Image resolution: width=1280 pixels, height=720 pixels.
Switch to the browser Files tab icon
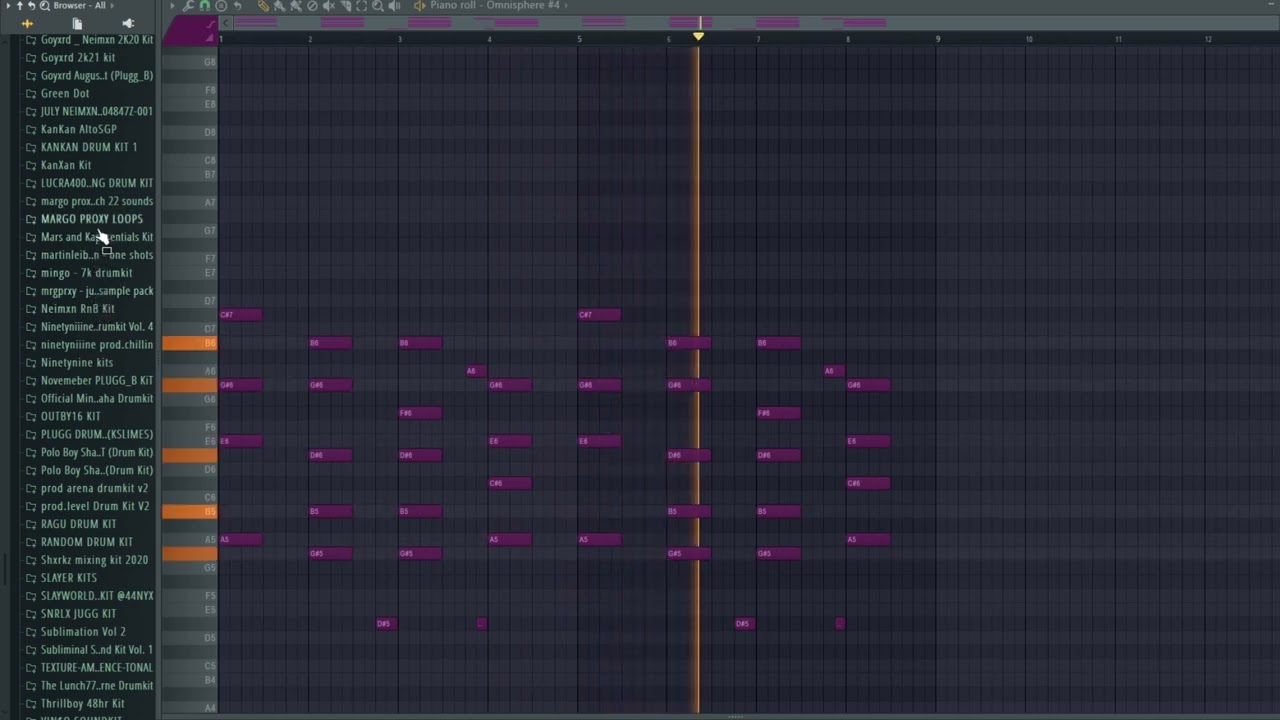[77, 23]
